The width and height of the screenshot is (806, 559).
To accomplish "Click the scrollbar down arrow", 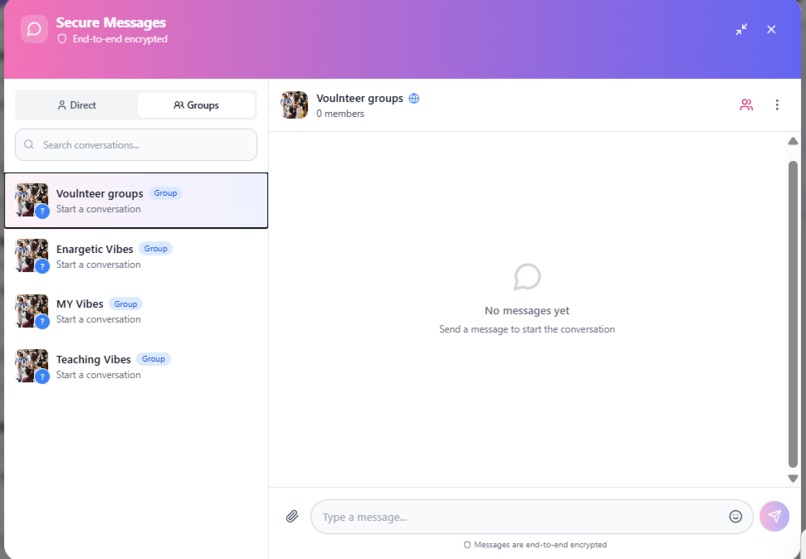I will (793, 478).
